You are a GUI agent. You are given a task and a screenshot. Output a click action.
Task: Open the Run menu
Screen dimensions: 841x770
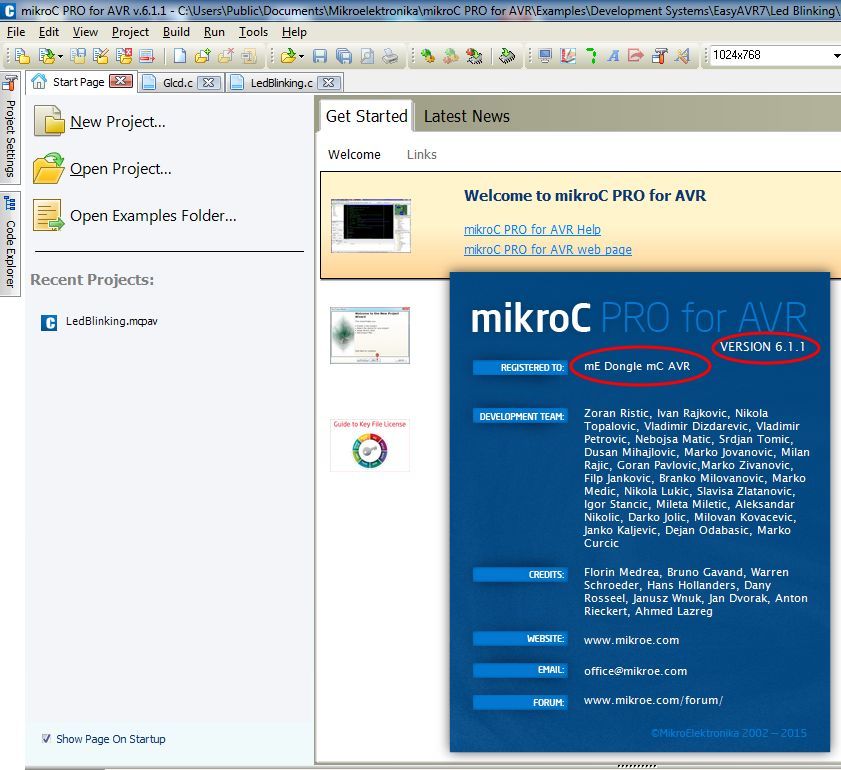coord(214,32)
